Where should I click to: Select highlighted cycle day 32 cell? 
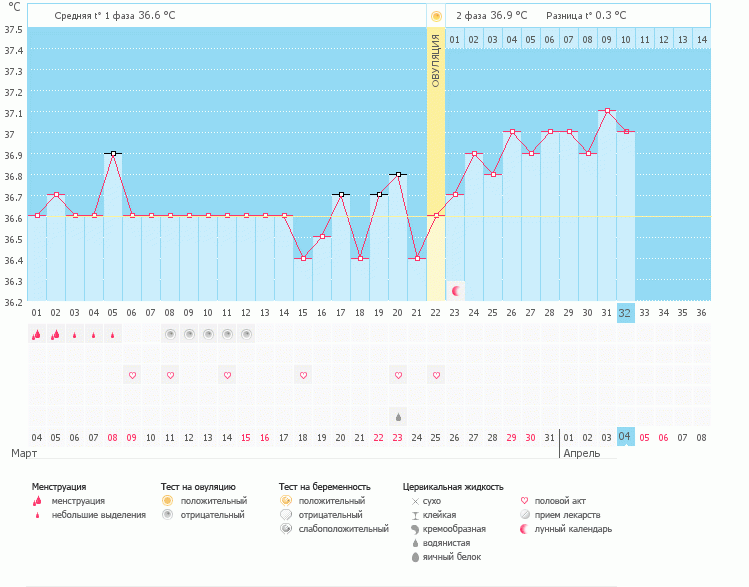625,312
